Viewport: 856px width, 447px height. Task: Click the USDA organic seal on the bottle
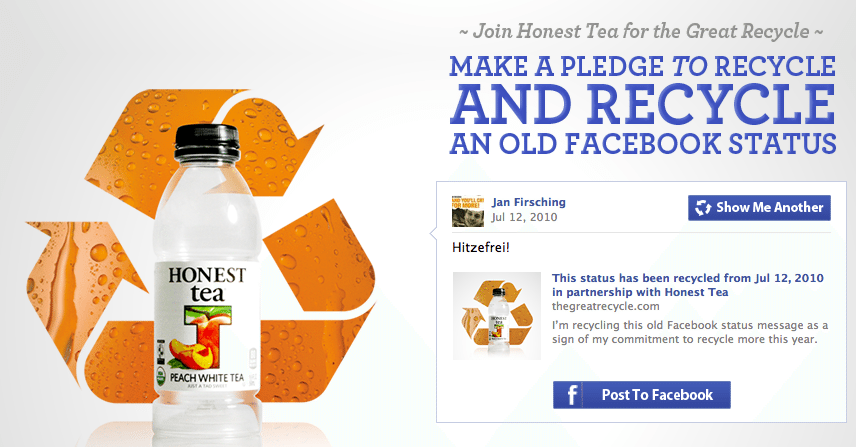[160, 378]
